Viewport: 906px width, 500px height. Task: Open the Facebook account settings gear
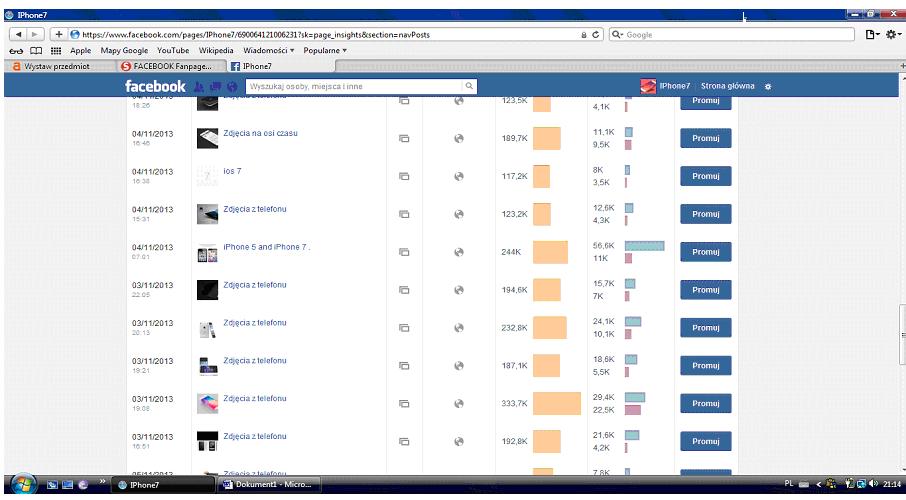pyautogui.click(x=768, y=87)
